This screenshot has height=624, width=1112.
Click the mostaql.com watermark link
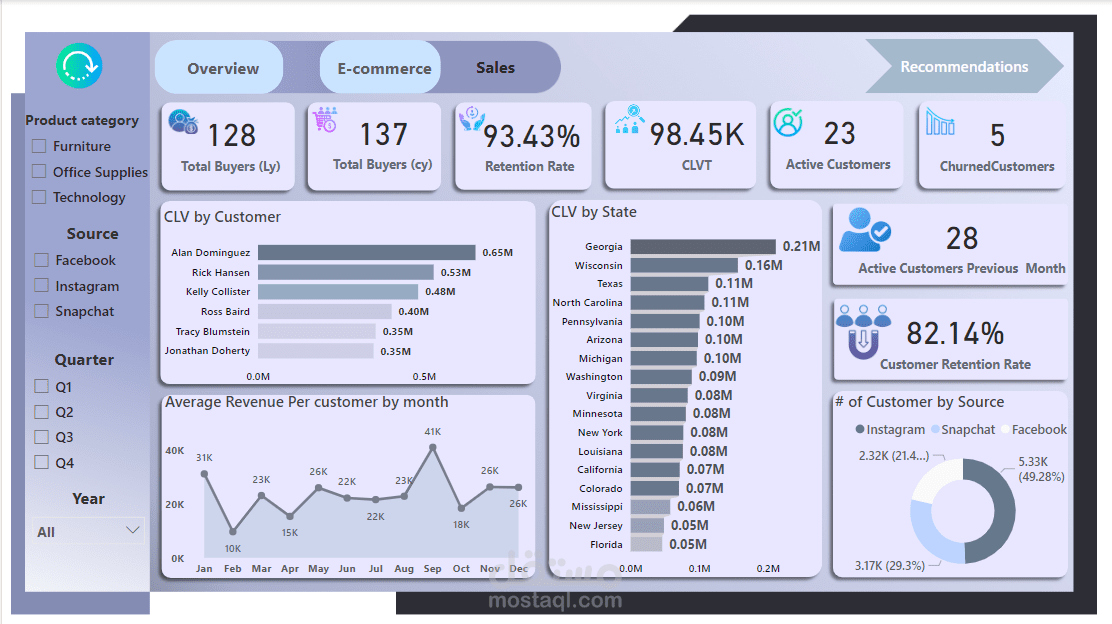tap(556, 600)
